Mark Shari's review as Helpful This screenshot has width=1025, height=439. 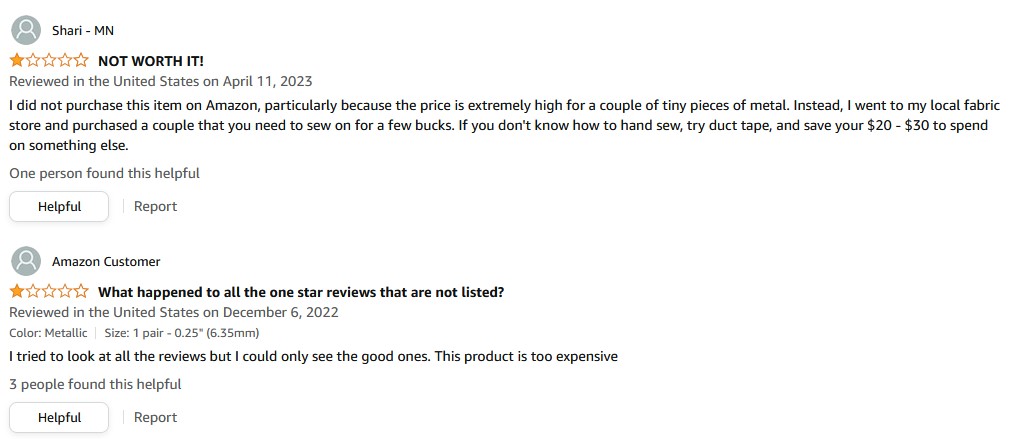pyautogui.click(x=59, y=206)
